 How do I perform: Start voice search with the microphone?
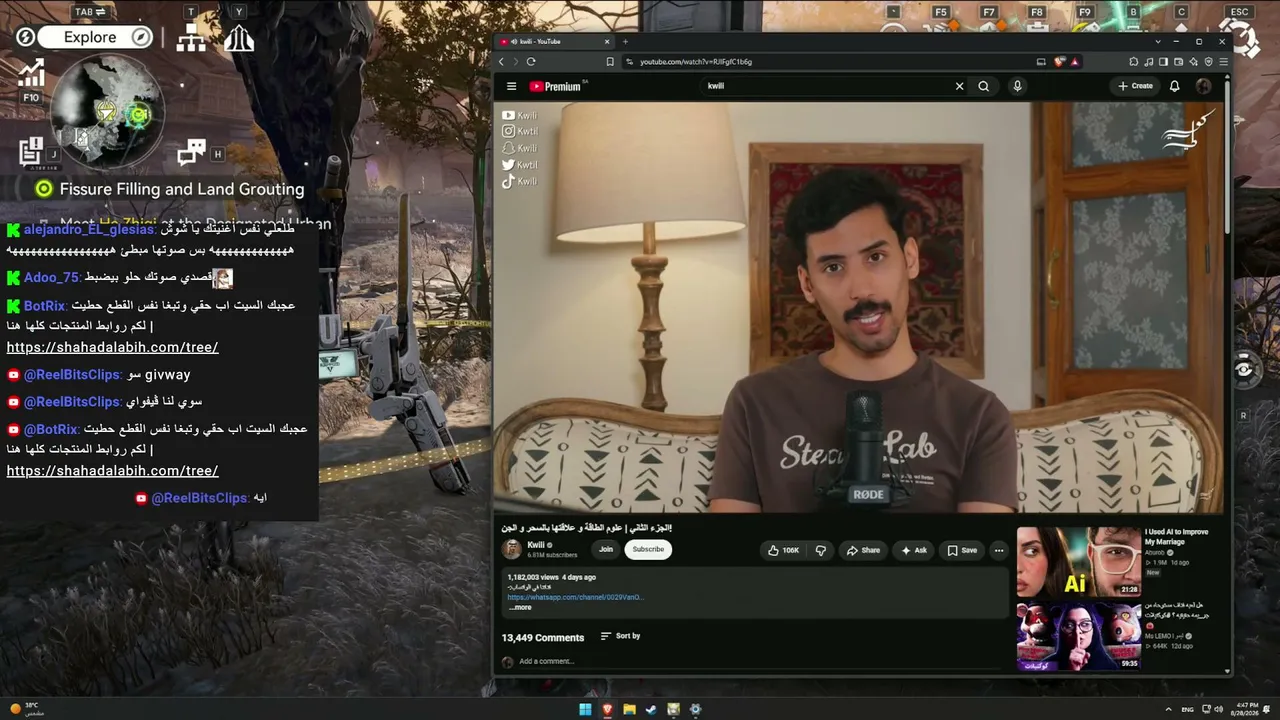(x=1017, y=86)
